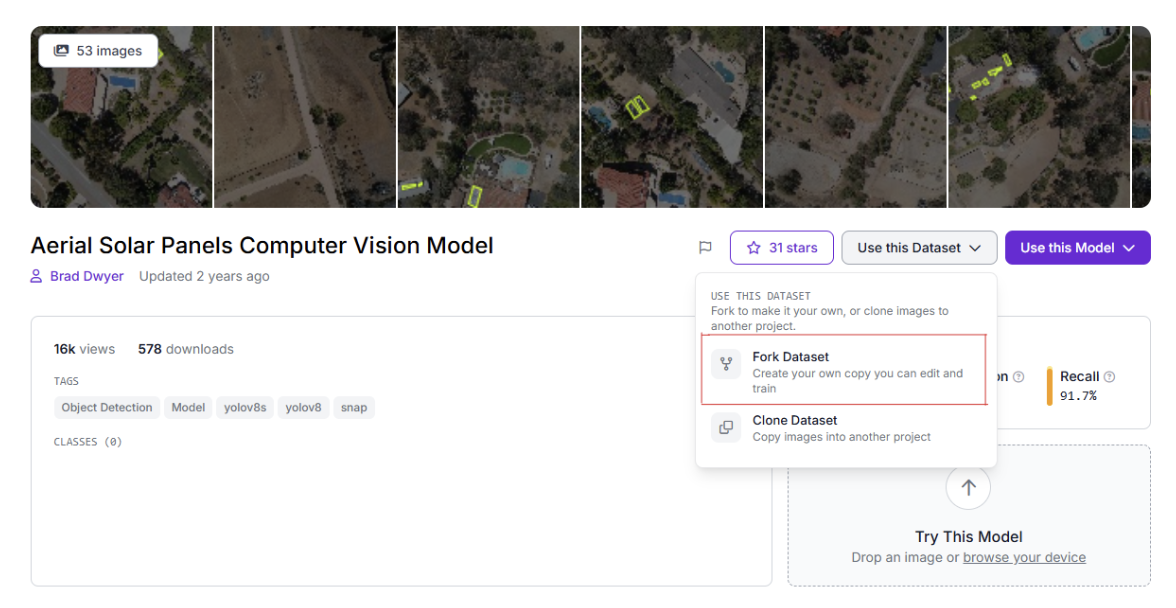Star the dataset with 31 stars button
Viewport: 1176px width, 608px height.
[x=781, y=248]
